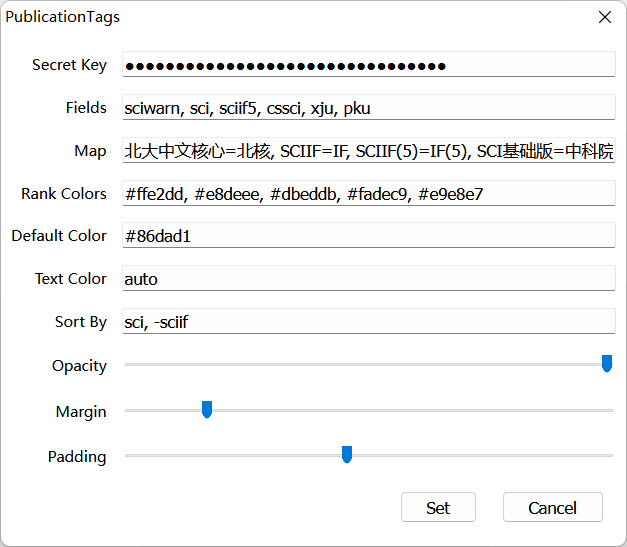This screenshot has width=627, height=547.
Task: Select the Rank Colors input field
Action: pyautogui.click(x=368, y=194)
